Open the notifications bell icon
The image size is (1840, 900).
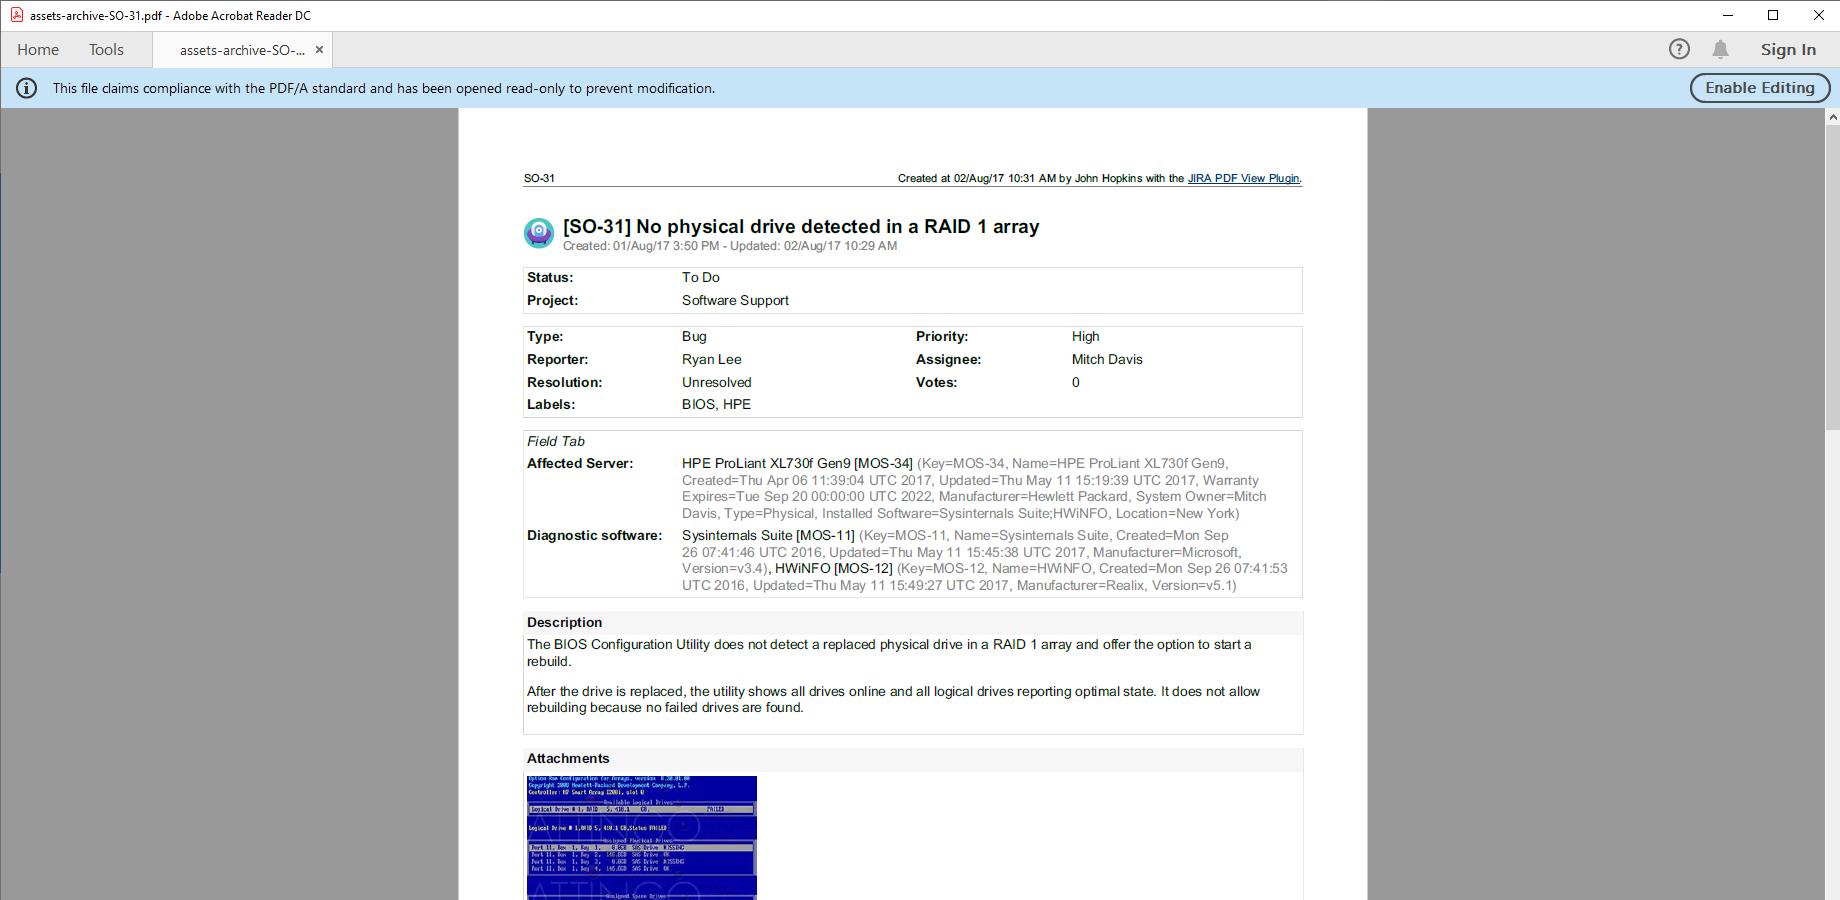(1720, 49)
